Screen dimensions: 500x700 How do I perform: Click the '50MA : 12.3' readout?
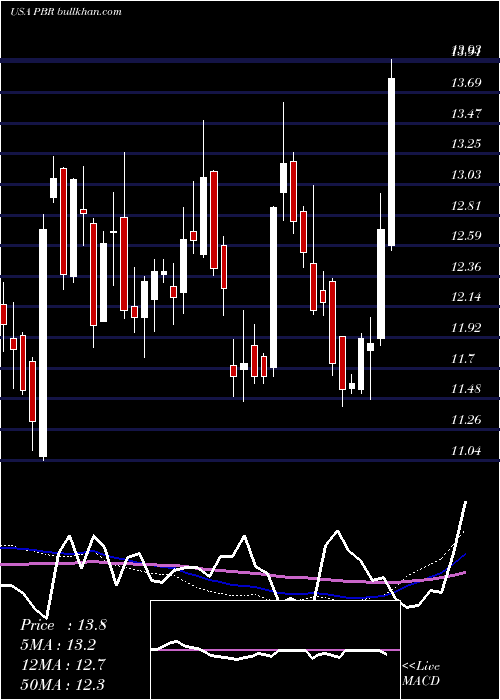point(63,684)
